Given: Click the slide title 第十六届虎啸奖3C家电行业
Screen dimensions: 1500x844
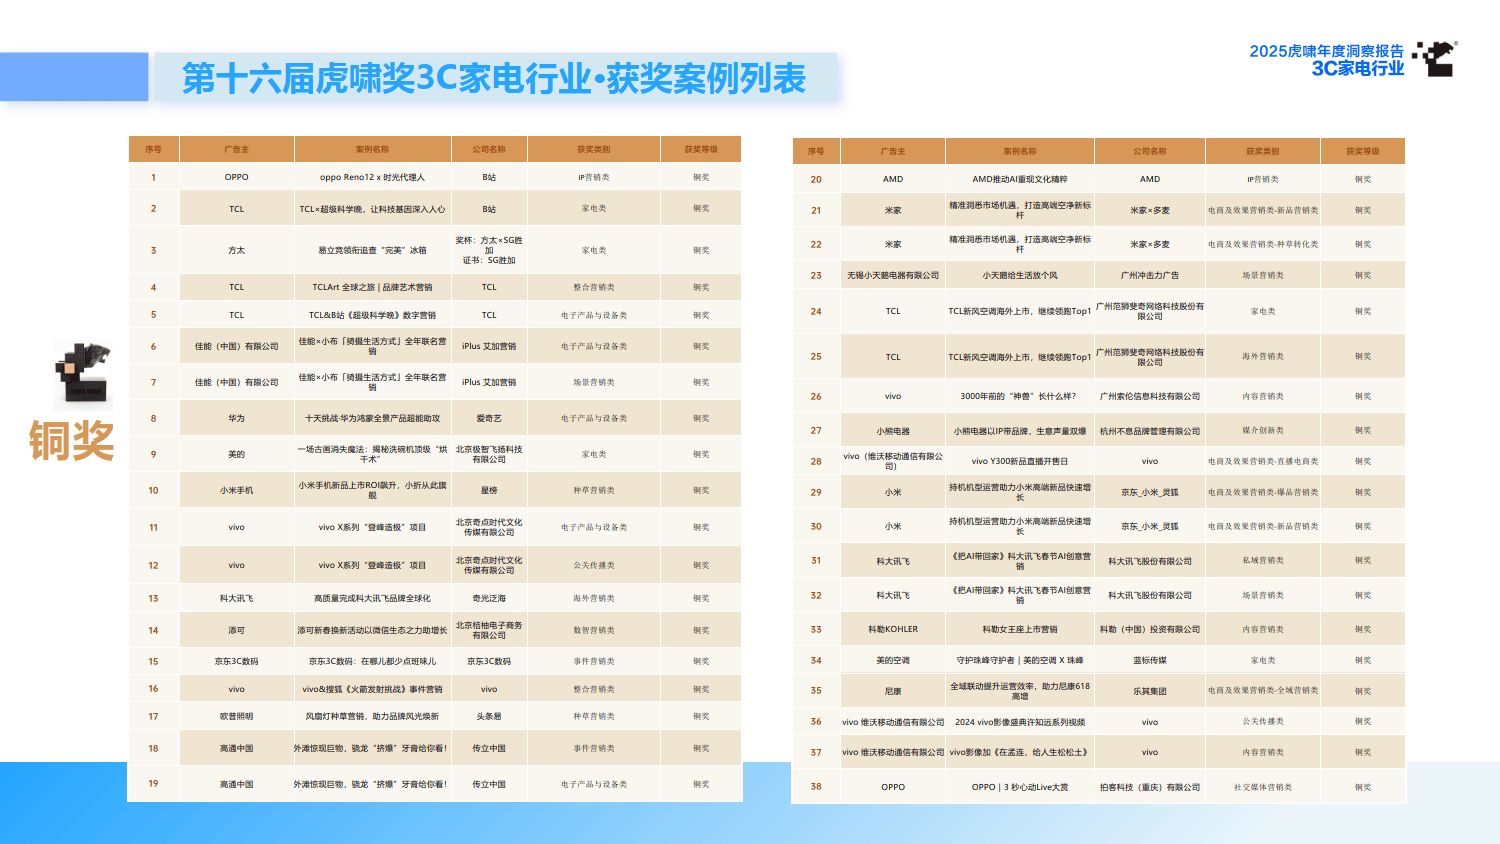Looking at the screenshot, I should click(x=495, y=74).
